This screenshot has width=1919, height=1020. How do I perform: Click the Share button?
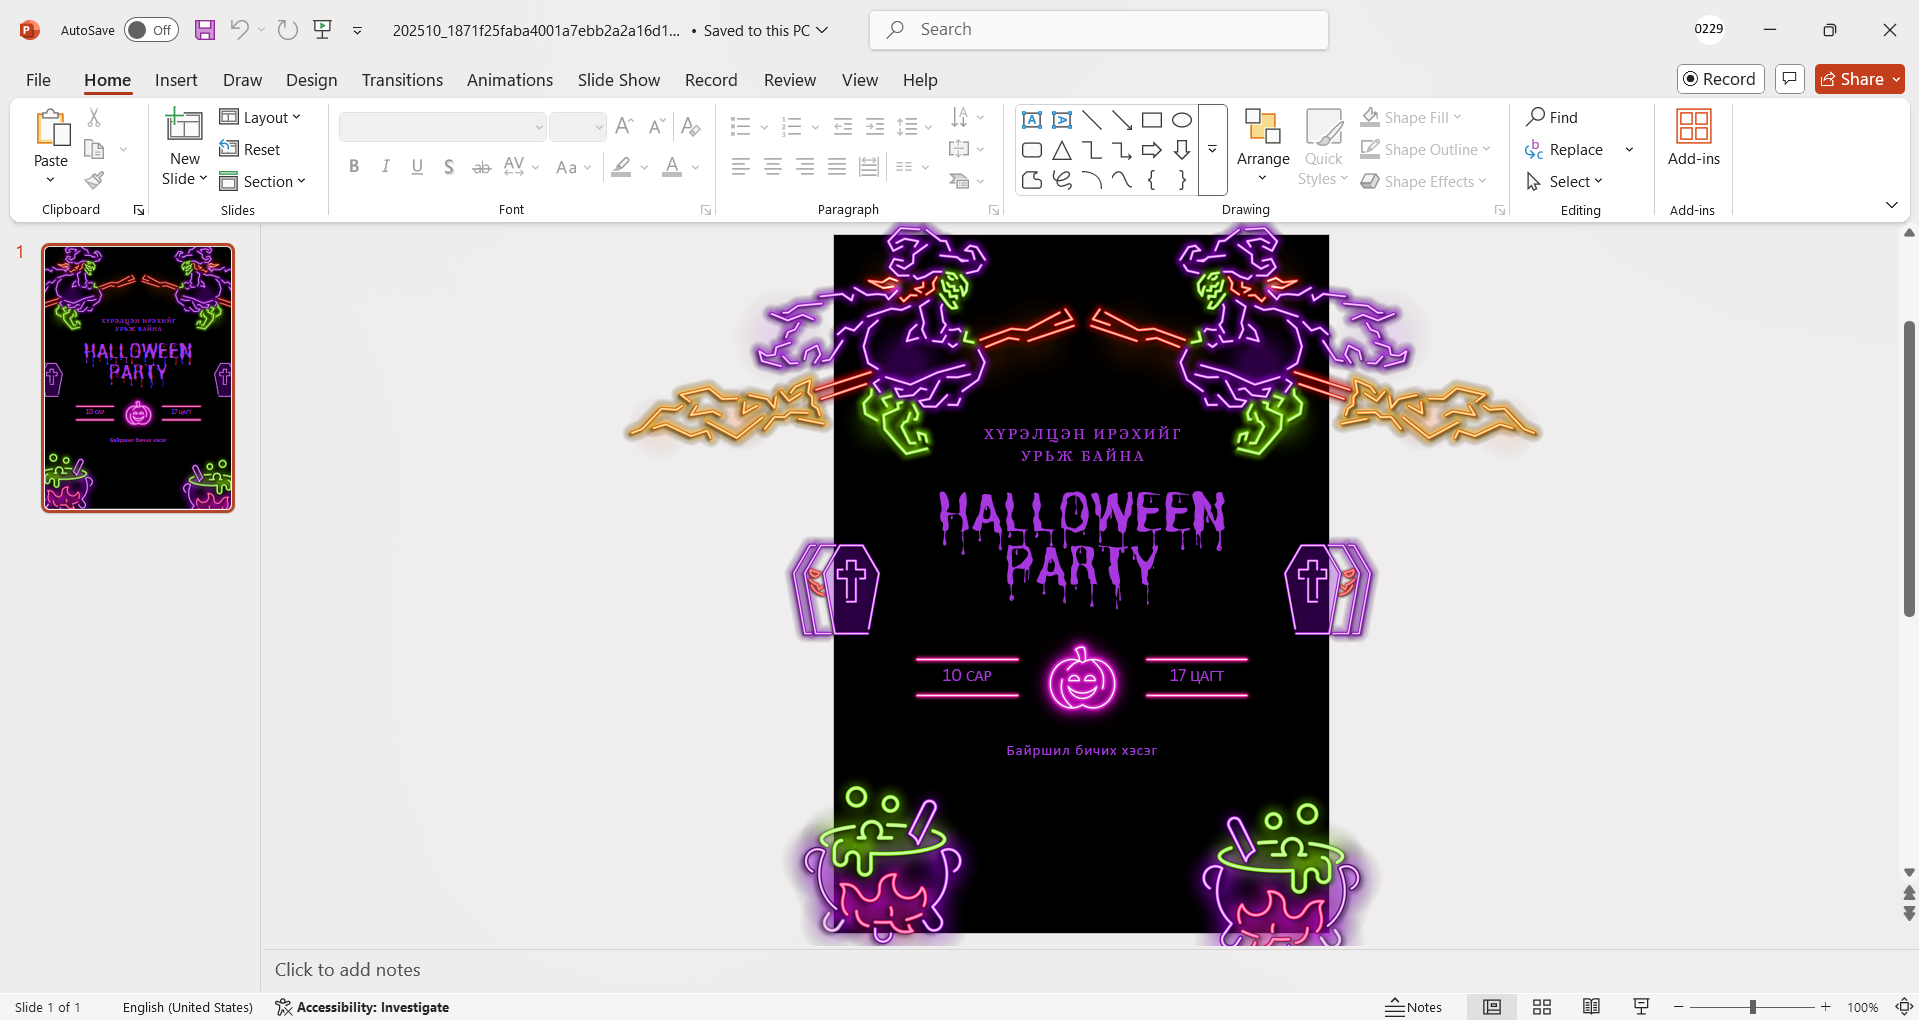1858,79
